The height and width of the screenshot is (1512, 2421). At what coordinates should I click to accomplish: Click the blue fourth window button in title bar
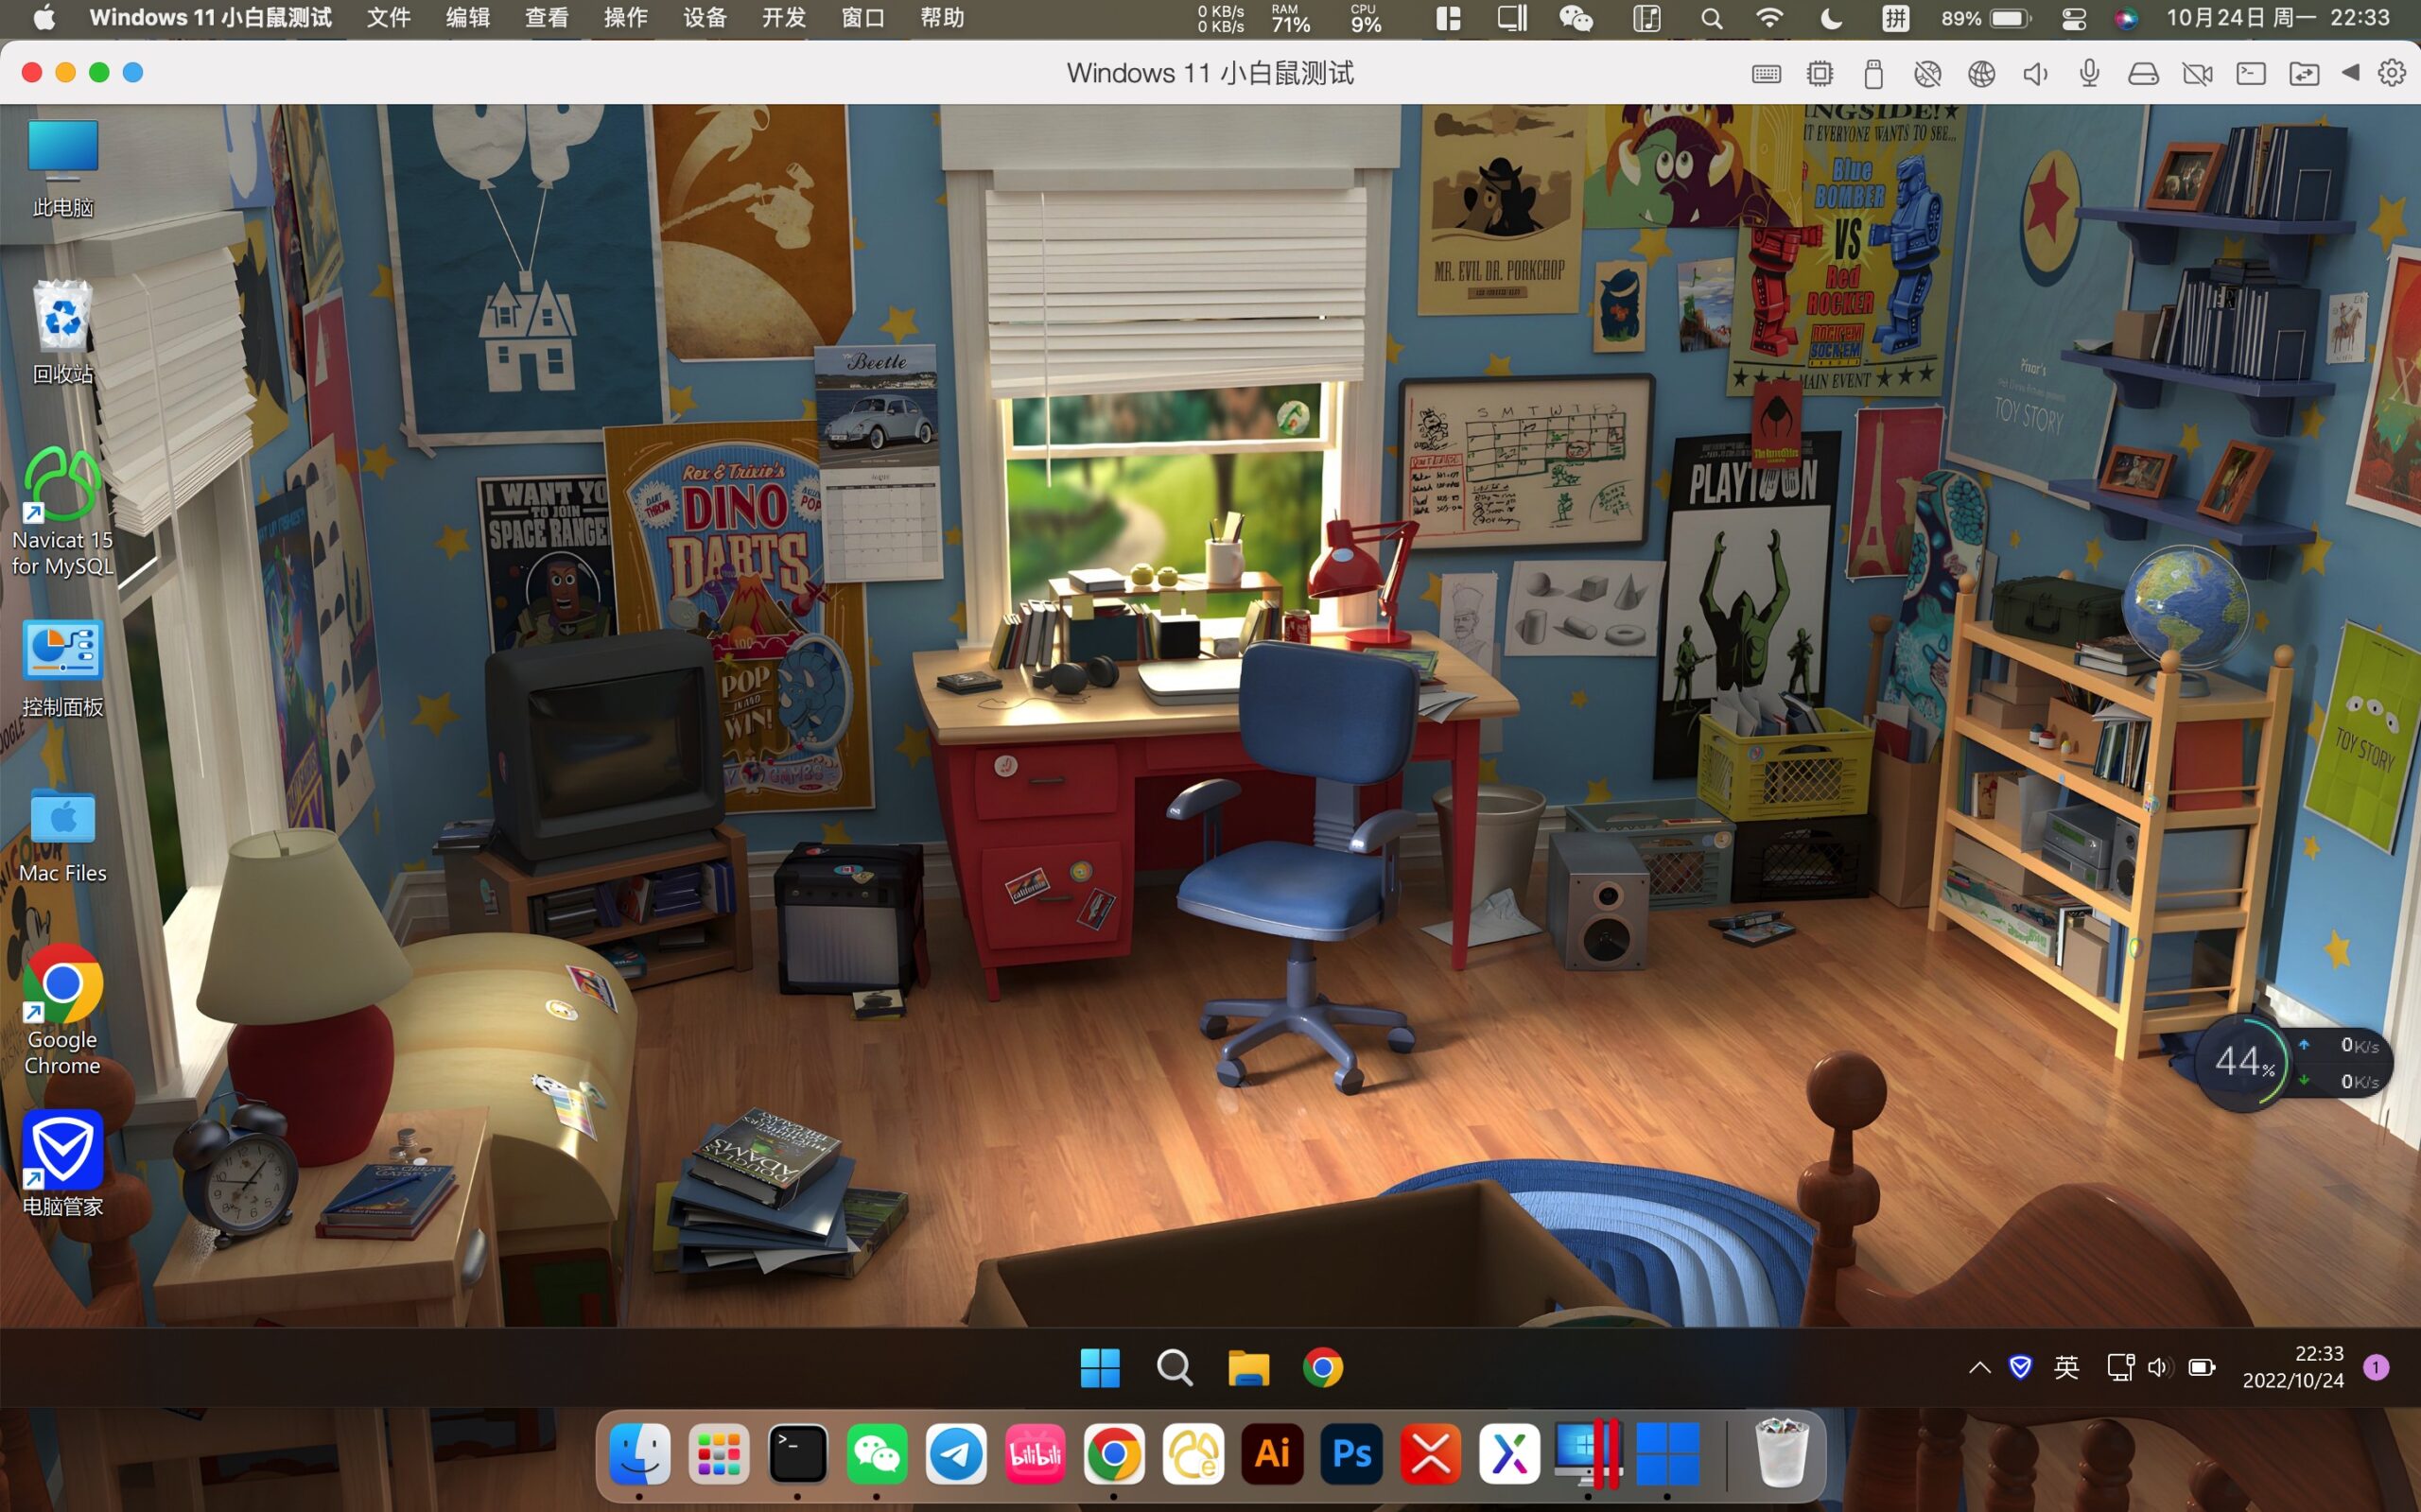point(133,72)
